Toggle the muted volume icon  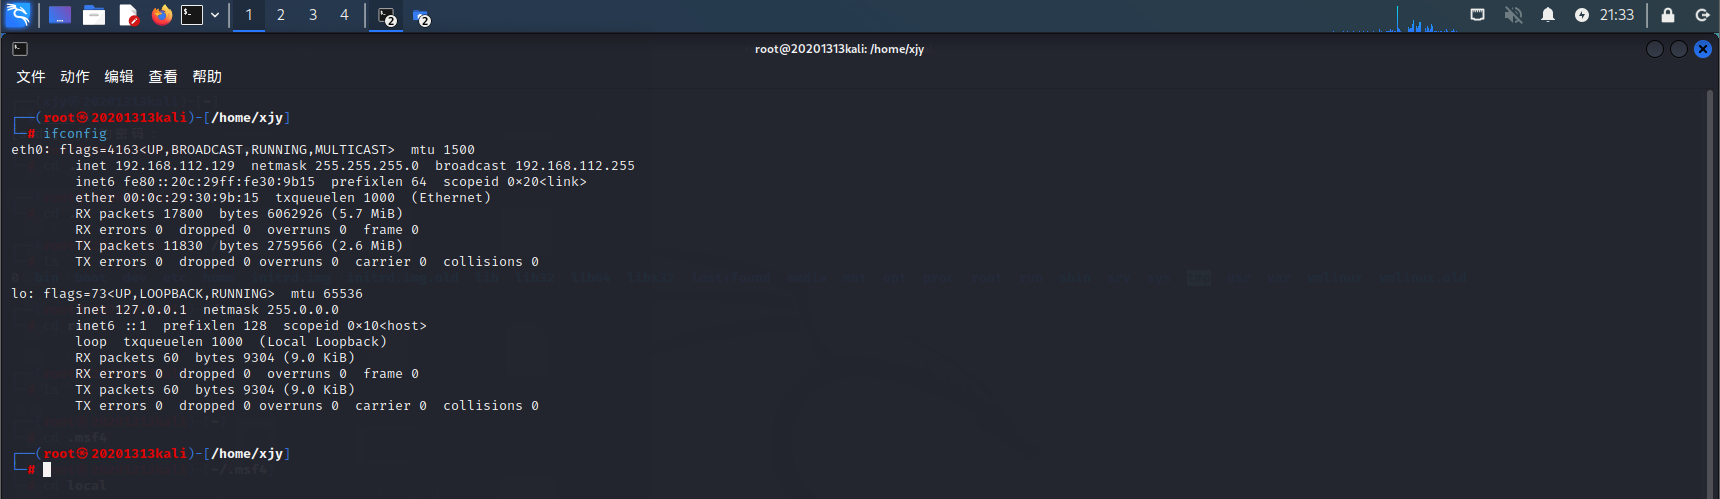click(1513, 15)
